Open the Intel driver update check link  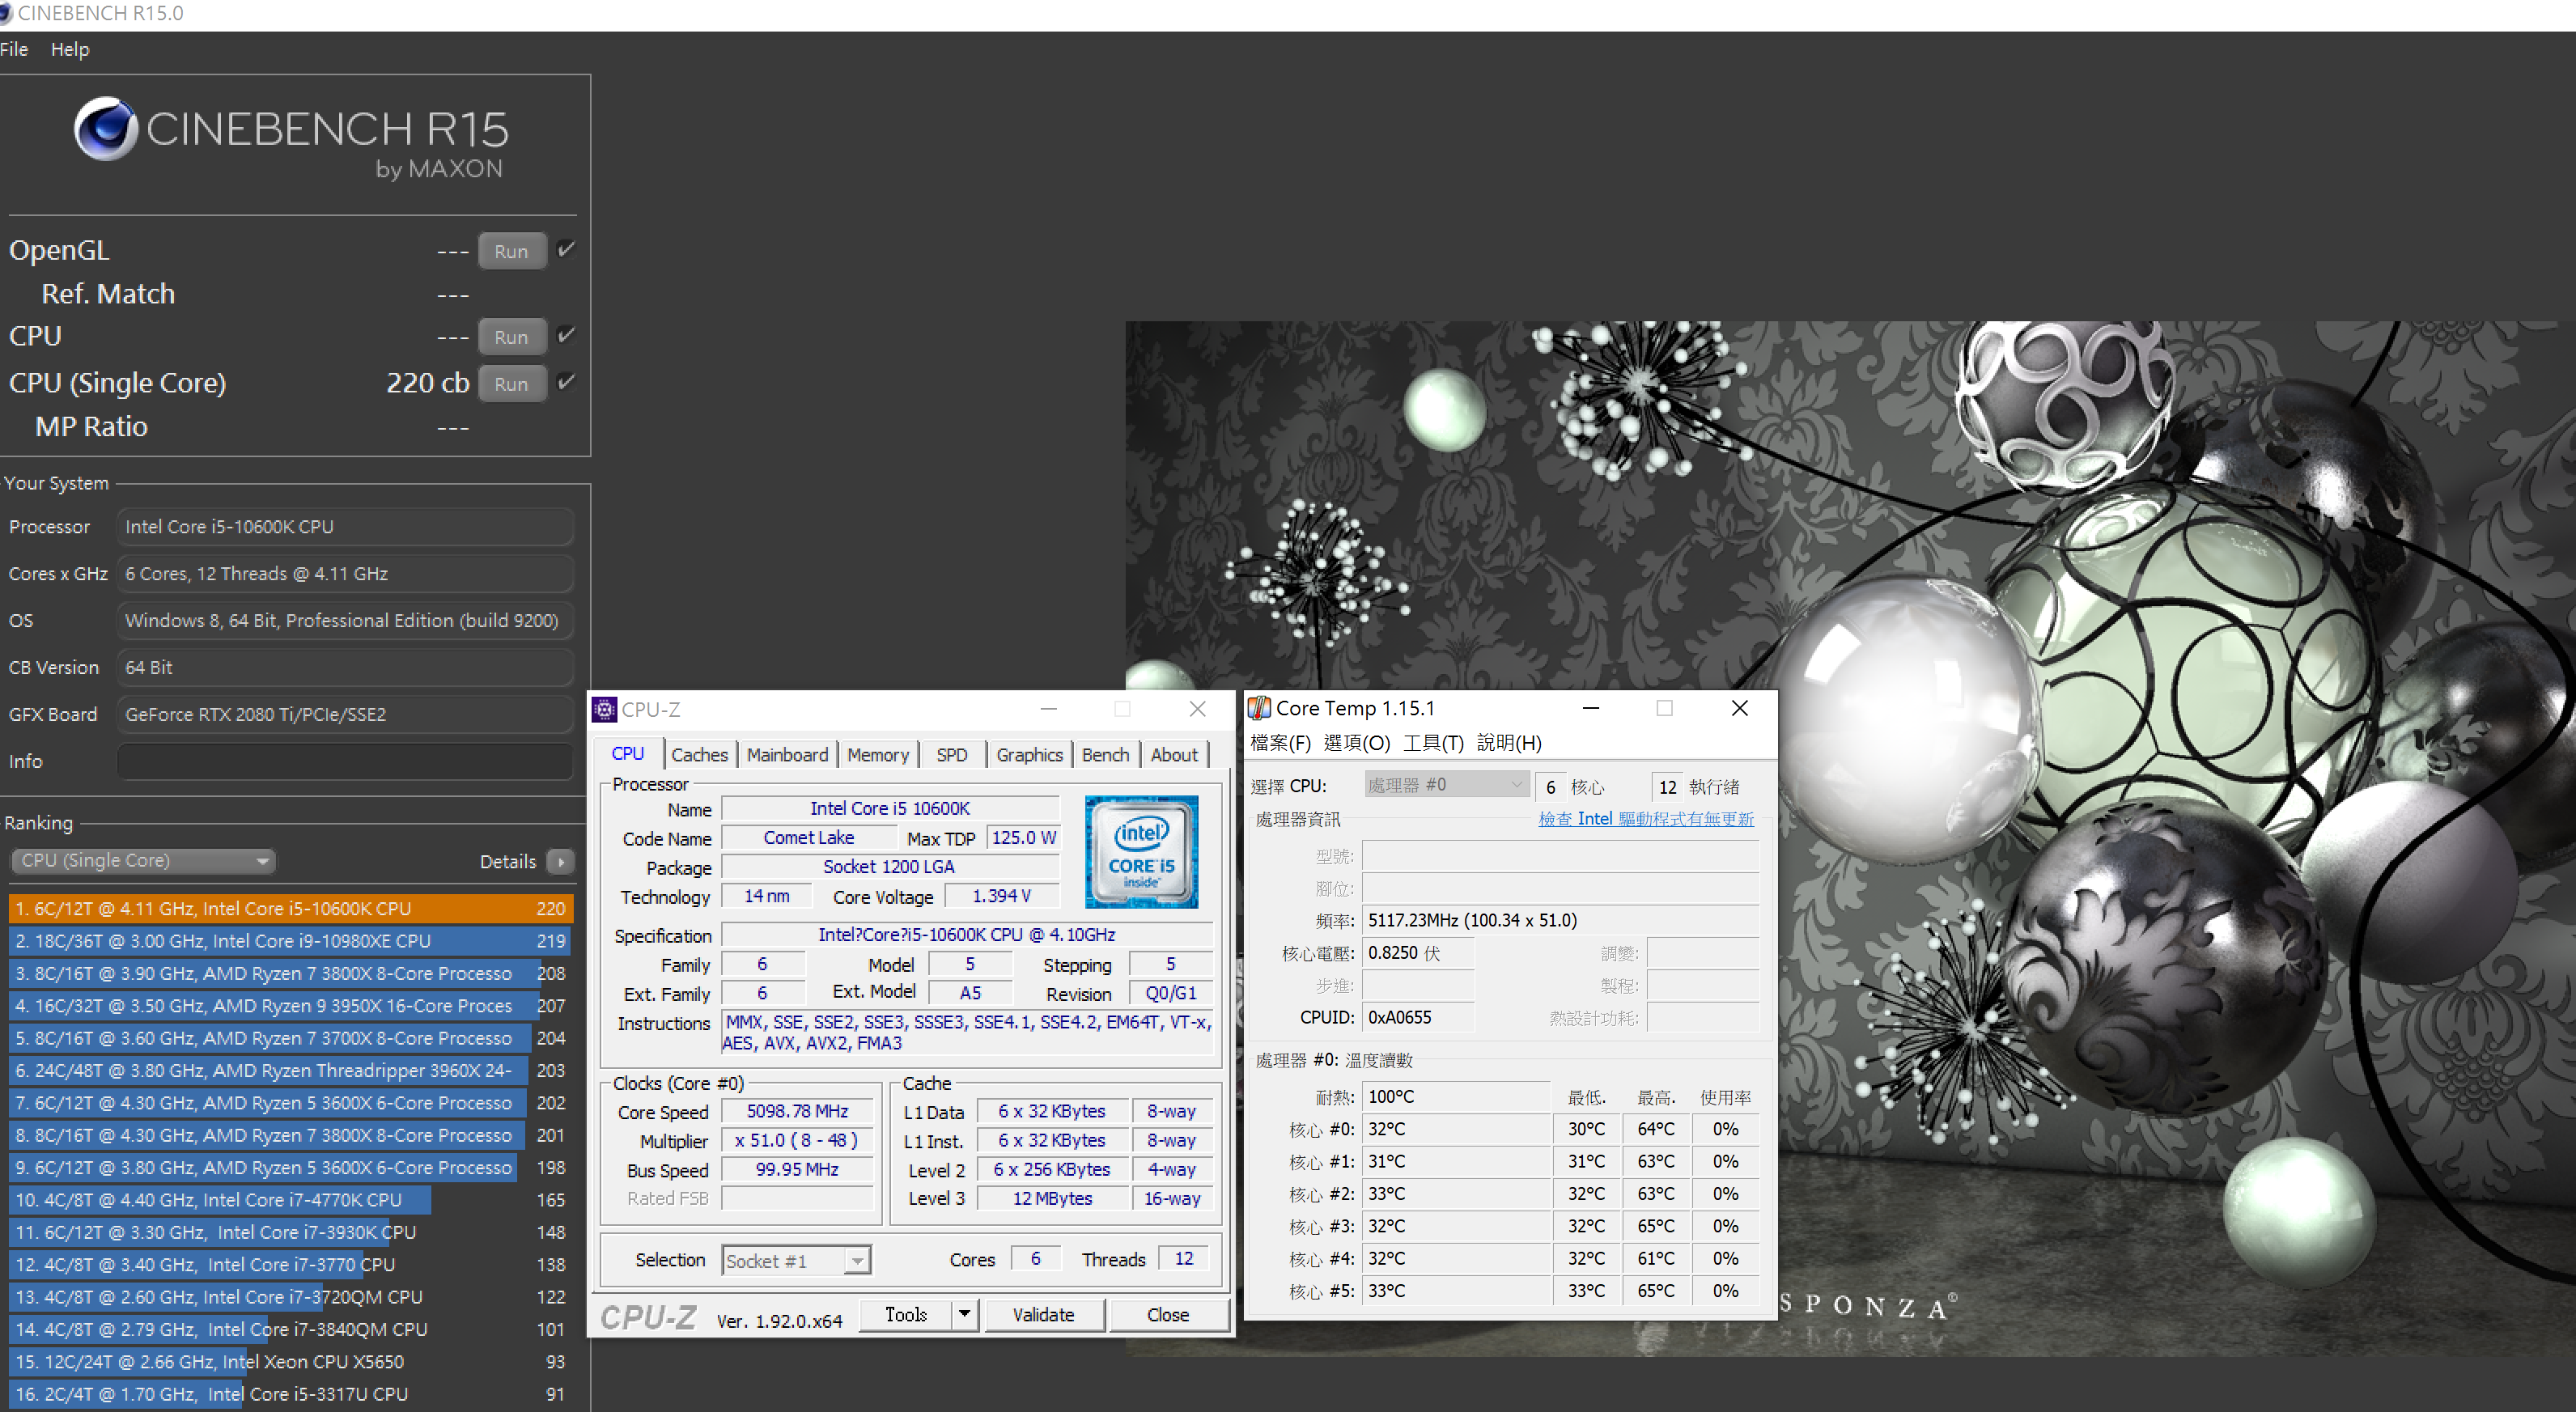click(1645, 818)
